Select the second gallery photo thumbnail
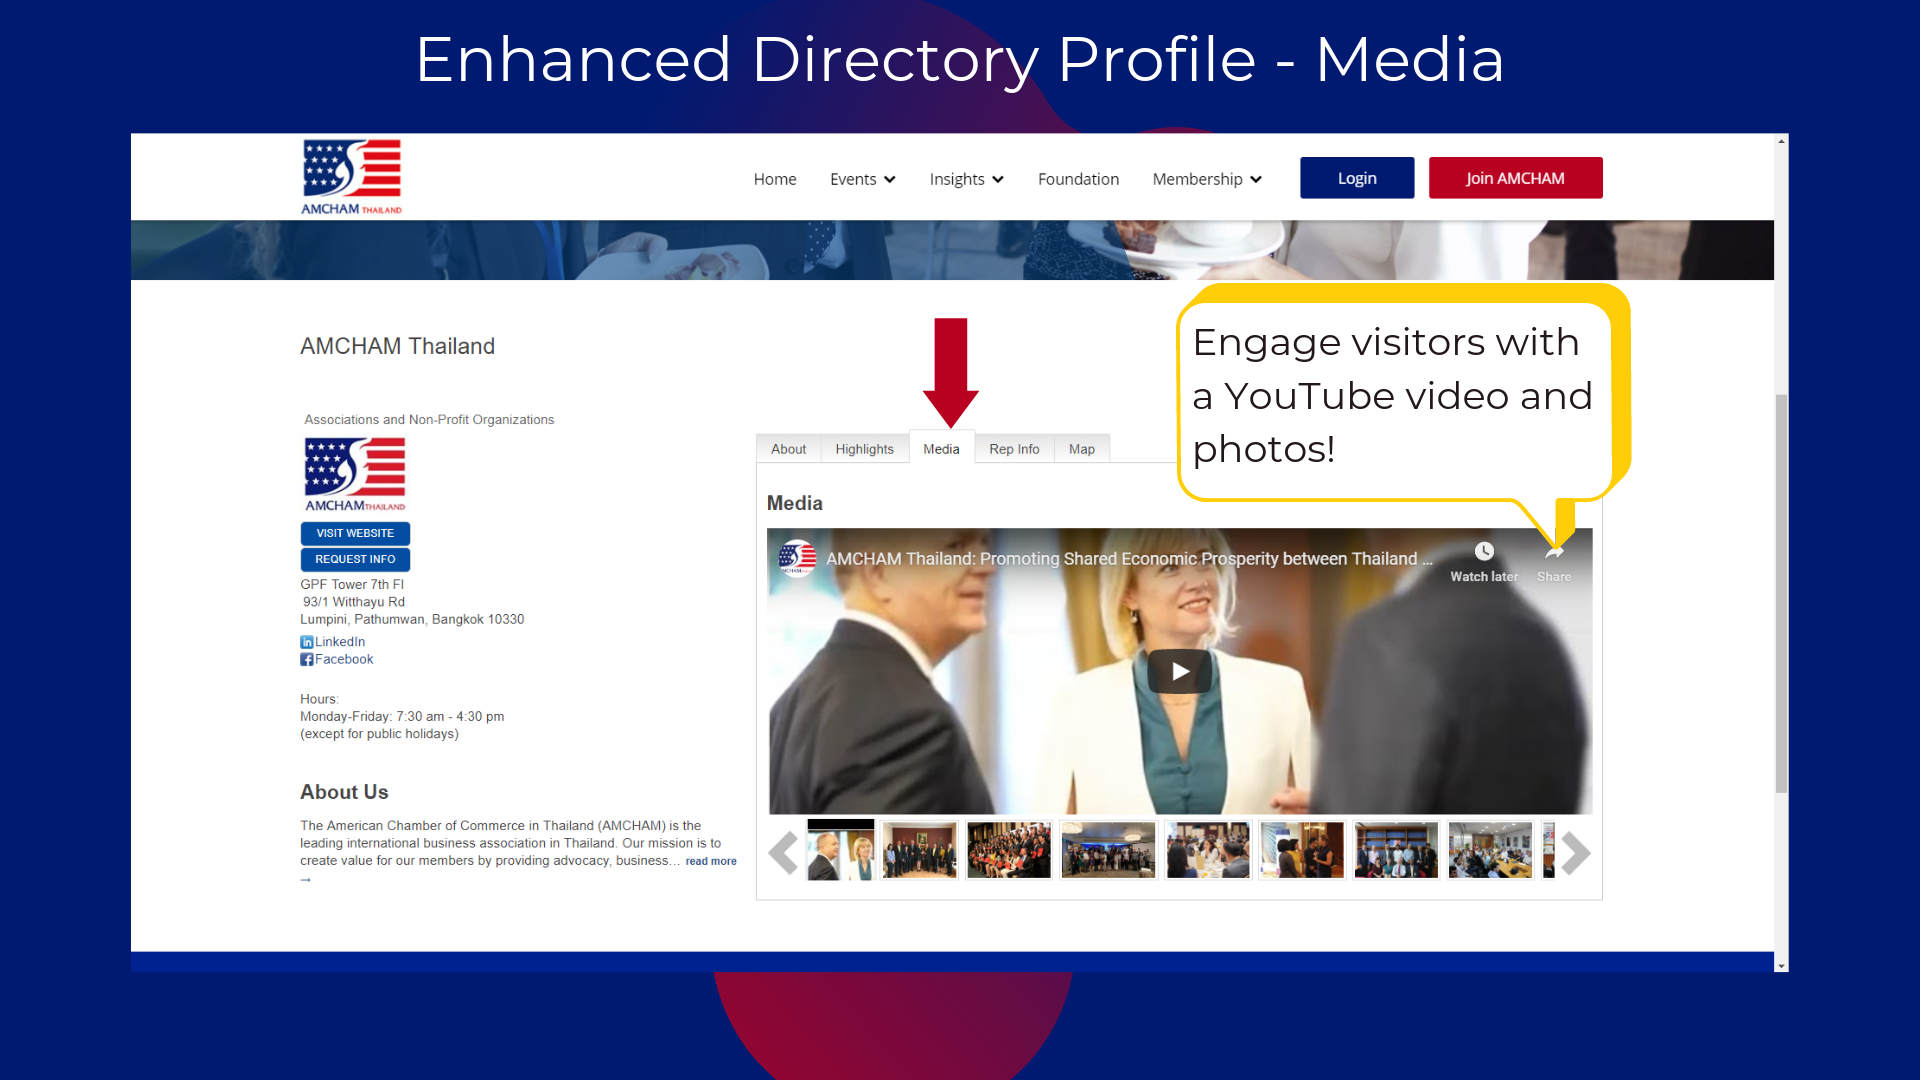1920x1080 pixels. tap(919, 850)
